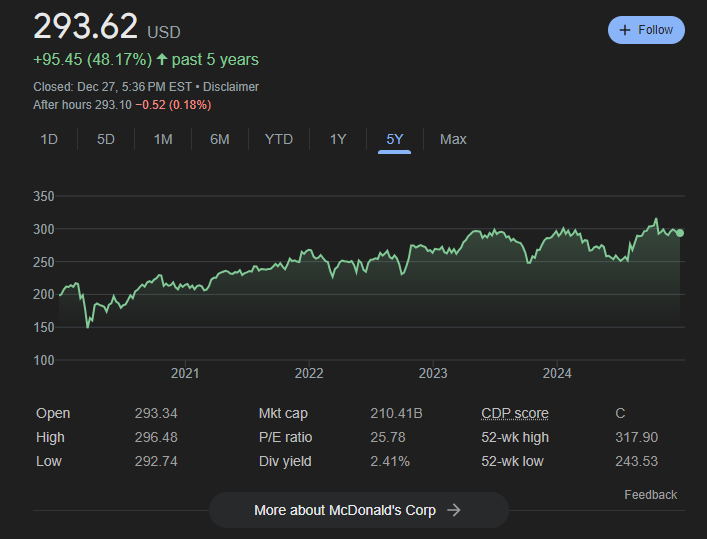Select the 5D time range tab

pyautogui.click(x=106, y=139)
